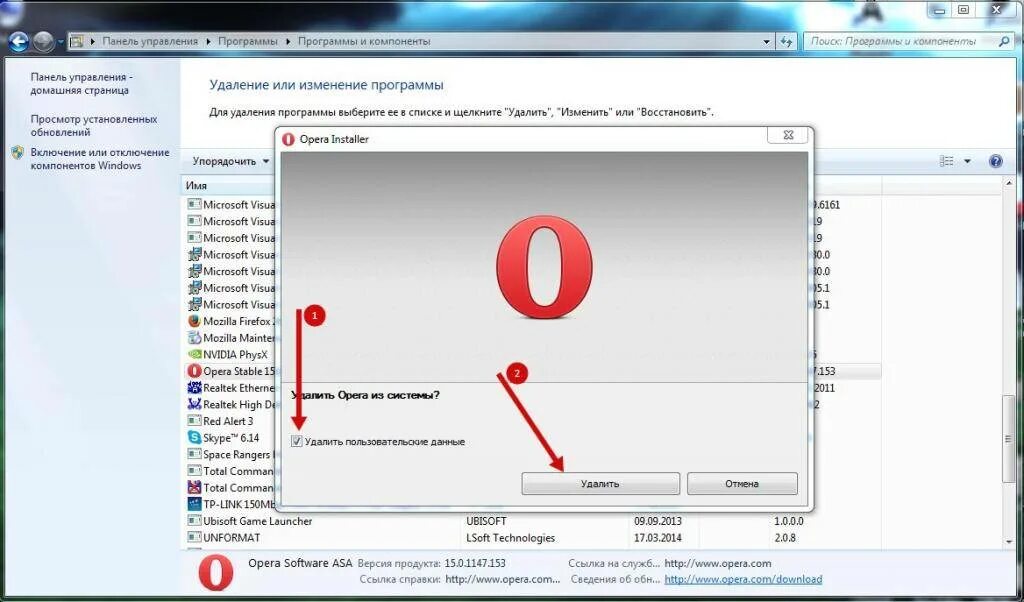Image resolution: width=1024 pixels, height=602 pixels.
Task: Click the '17.03.2014' date cell
Action: pos(658,538)
